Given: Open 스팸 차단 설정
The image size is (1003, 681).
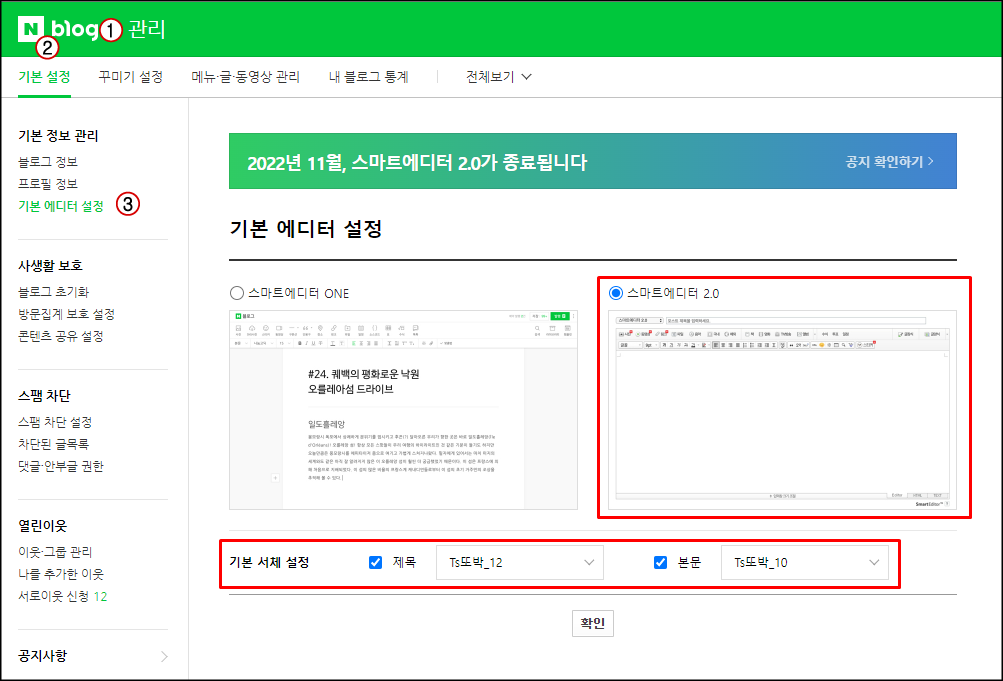Looking at the screenshot, I should click(55, 422).
